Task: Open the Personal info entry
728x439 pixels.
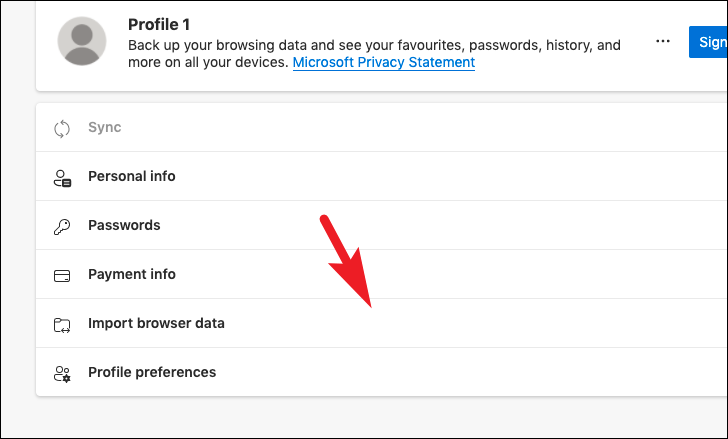Action: pyautogui.click(x=382, y=176)
